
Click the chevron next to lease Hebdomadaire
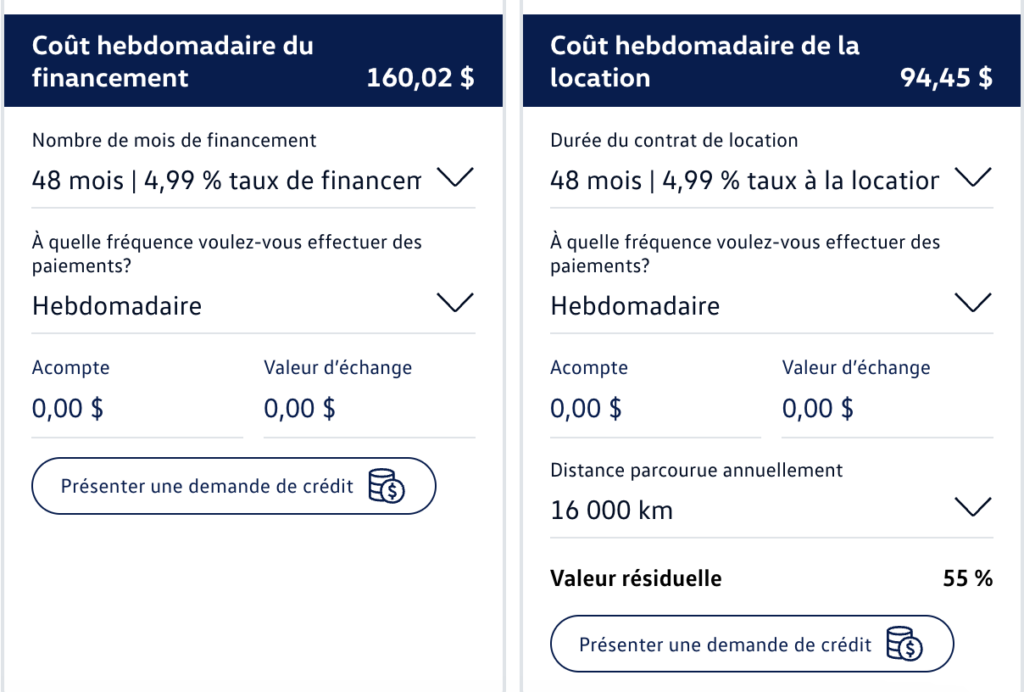tap(973, 303)
